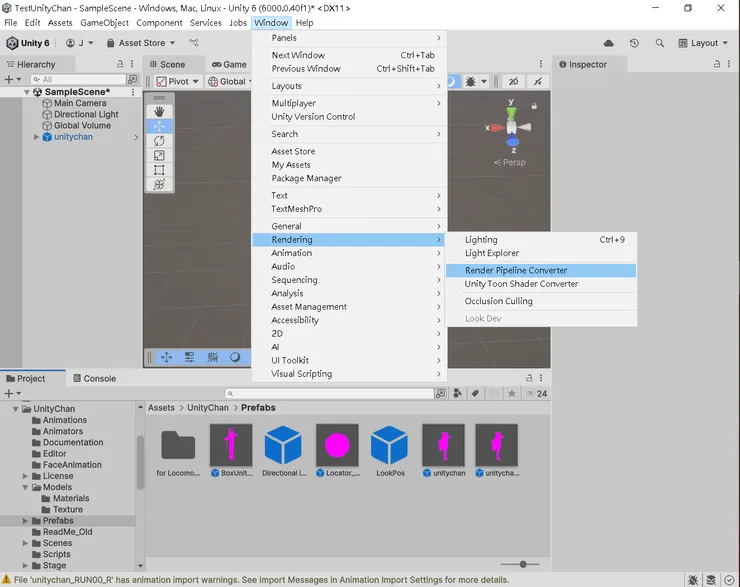Open the GameObject menu
This screenshot has width=740, height=587.
pyautogui.click(x=104, y=23)
